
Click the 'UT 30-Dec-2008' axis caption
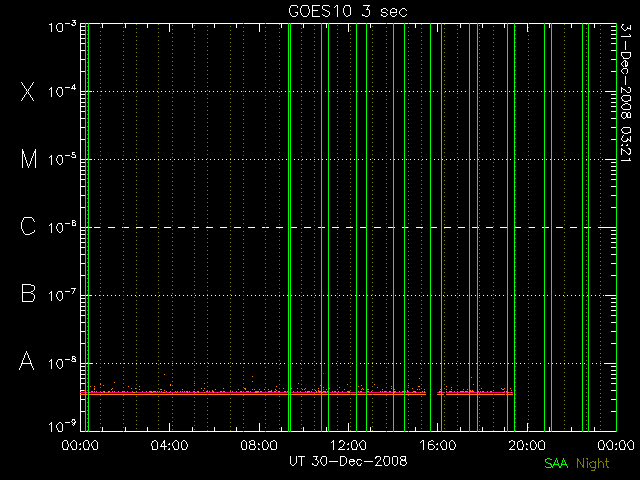348,461
